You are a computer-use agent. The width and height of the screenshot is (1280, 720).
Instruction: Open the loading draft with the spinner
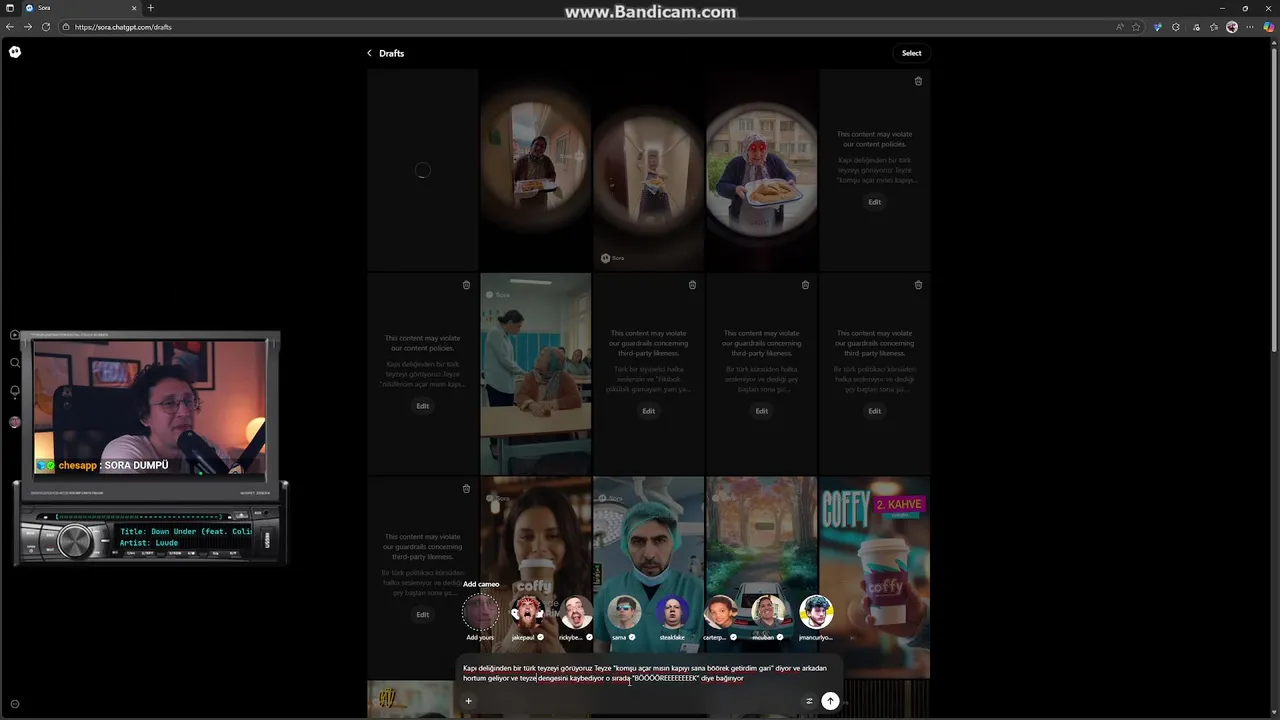[422, 170]
